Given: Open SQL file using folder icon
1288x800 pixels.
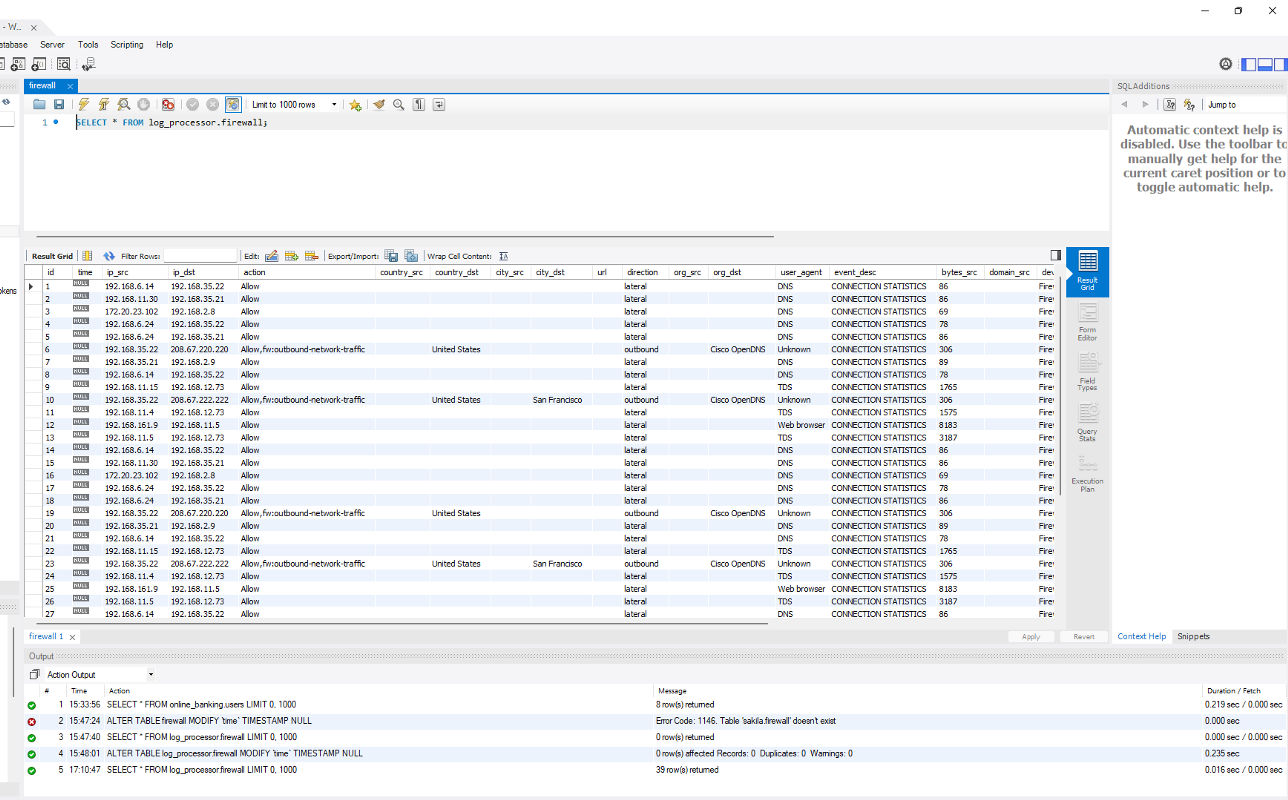Looking at the screenshot, I should (39, 104).
